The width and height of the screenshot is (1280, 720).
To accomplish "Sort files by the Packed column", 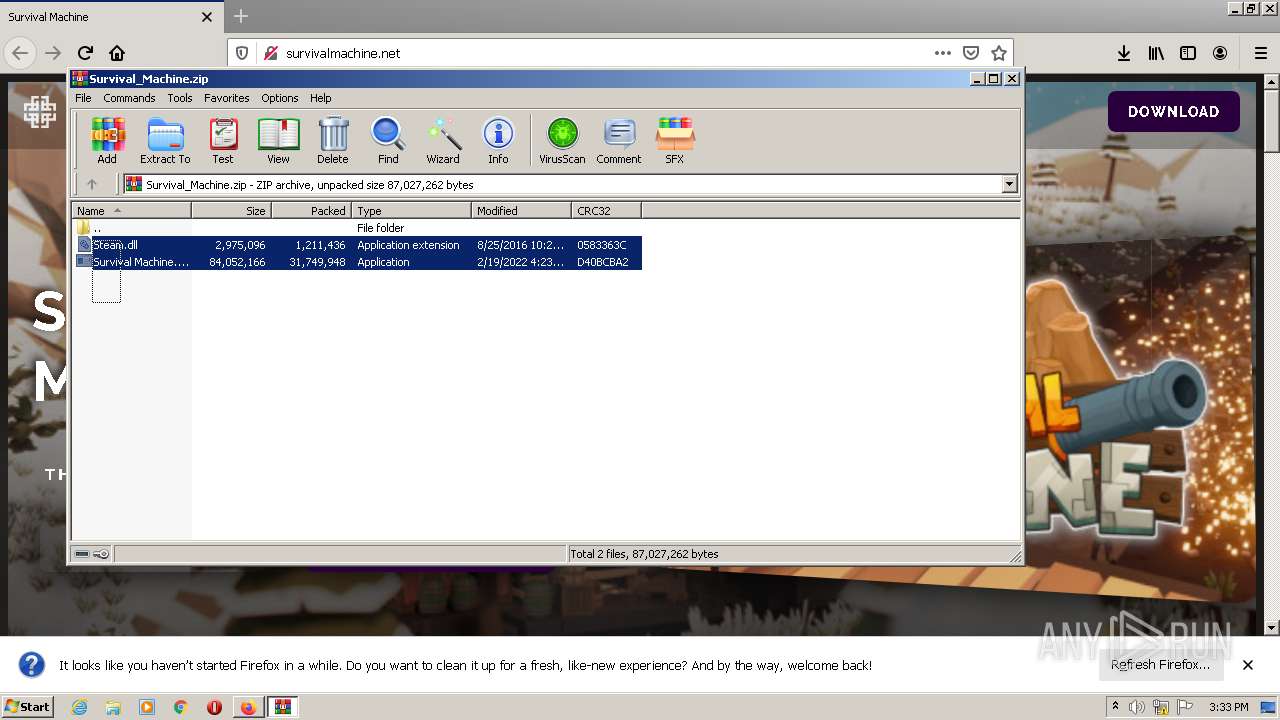I will pyautogui.click(x=311, y=211).
